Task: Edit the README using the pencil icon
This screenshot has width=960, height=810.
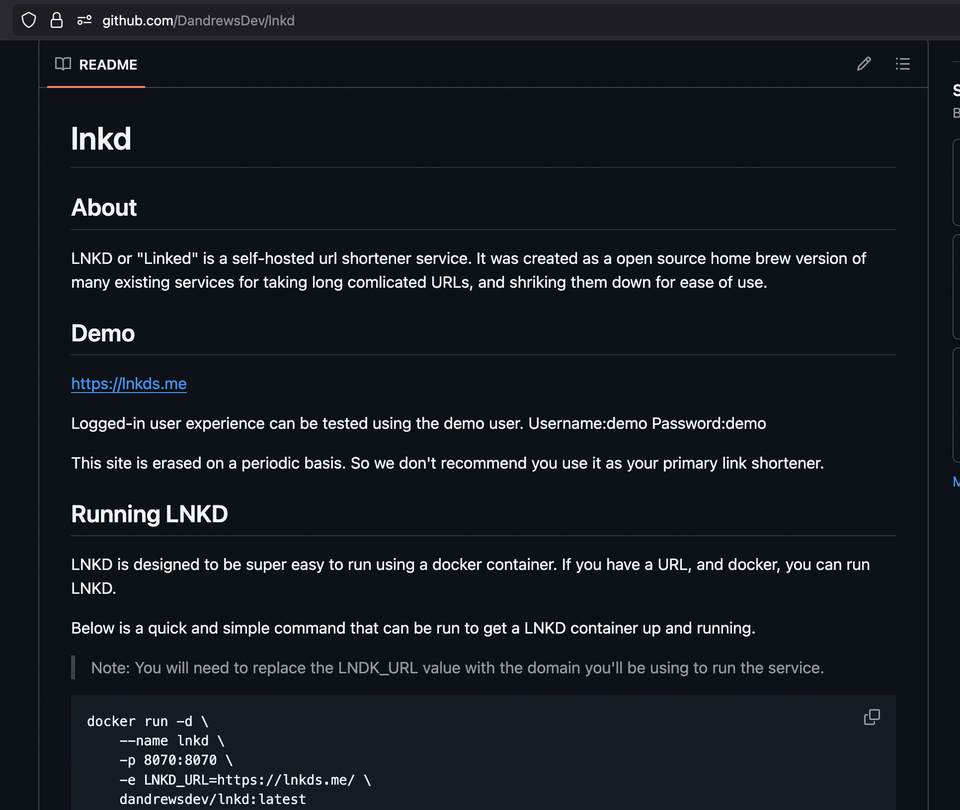Action: point(863,63)
